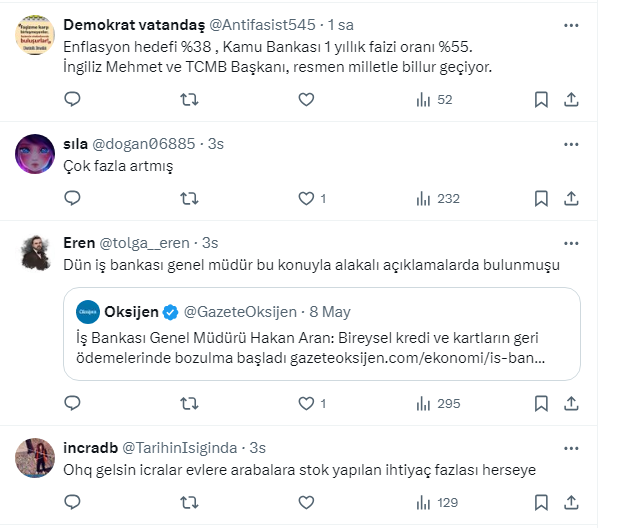
Task: Reply to Demokrat vatandaş's tweet
Action: click(x=72, y=99)
